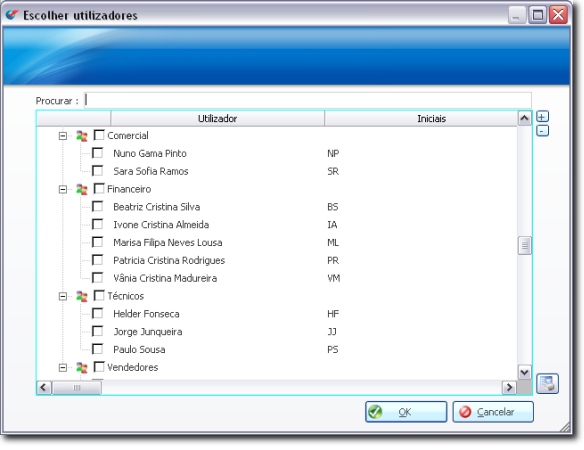Click the expand-all plus icon beside list

542,117
